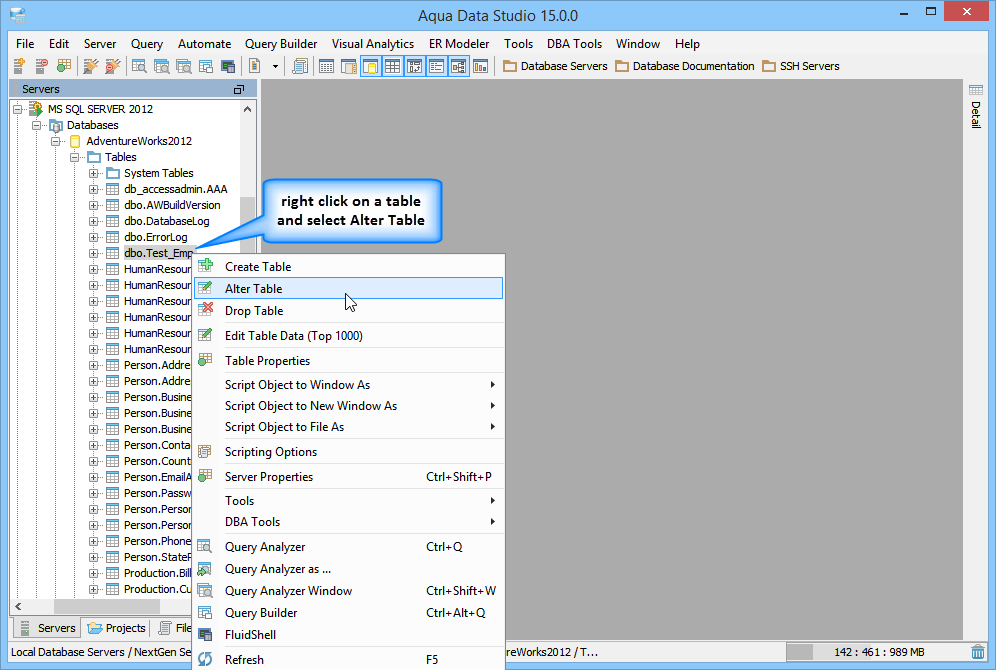Toggle the plain grid view button in toolbar
The width and height of the screenshot is (996, 670).
pyautogui.click(x=393, y=66)
